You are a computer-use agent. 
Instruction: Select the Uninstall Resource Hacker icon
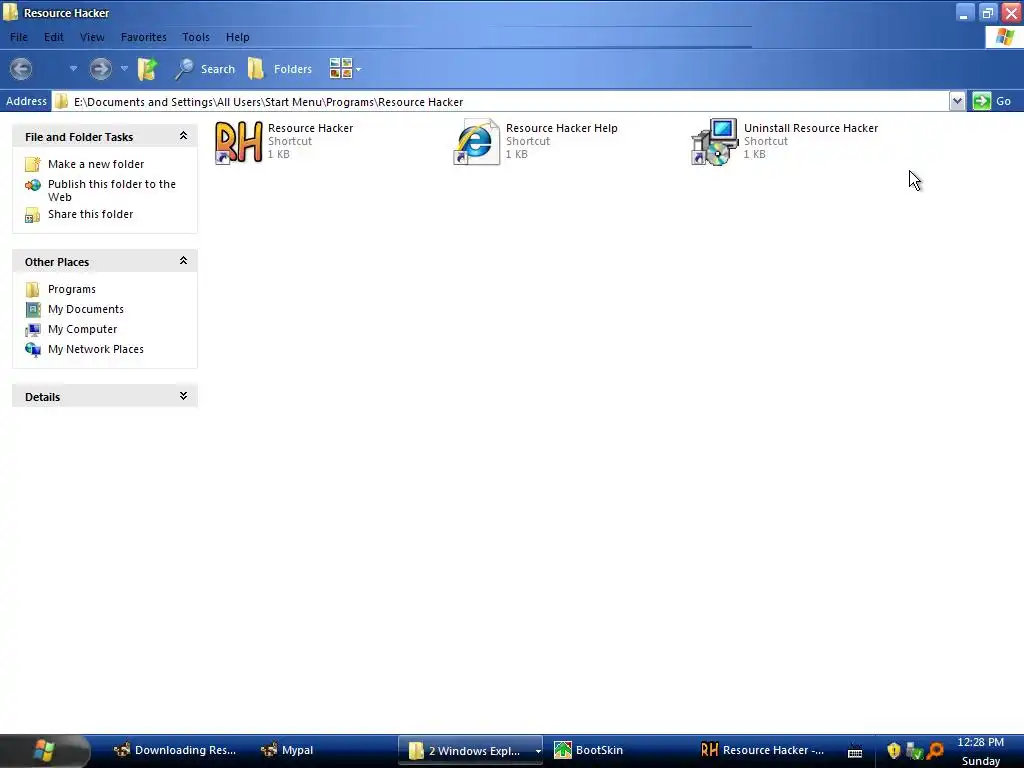pyautogui.click(x=714, y=142)
